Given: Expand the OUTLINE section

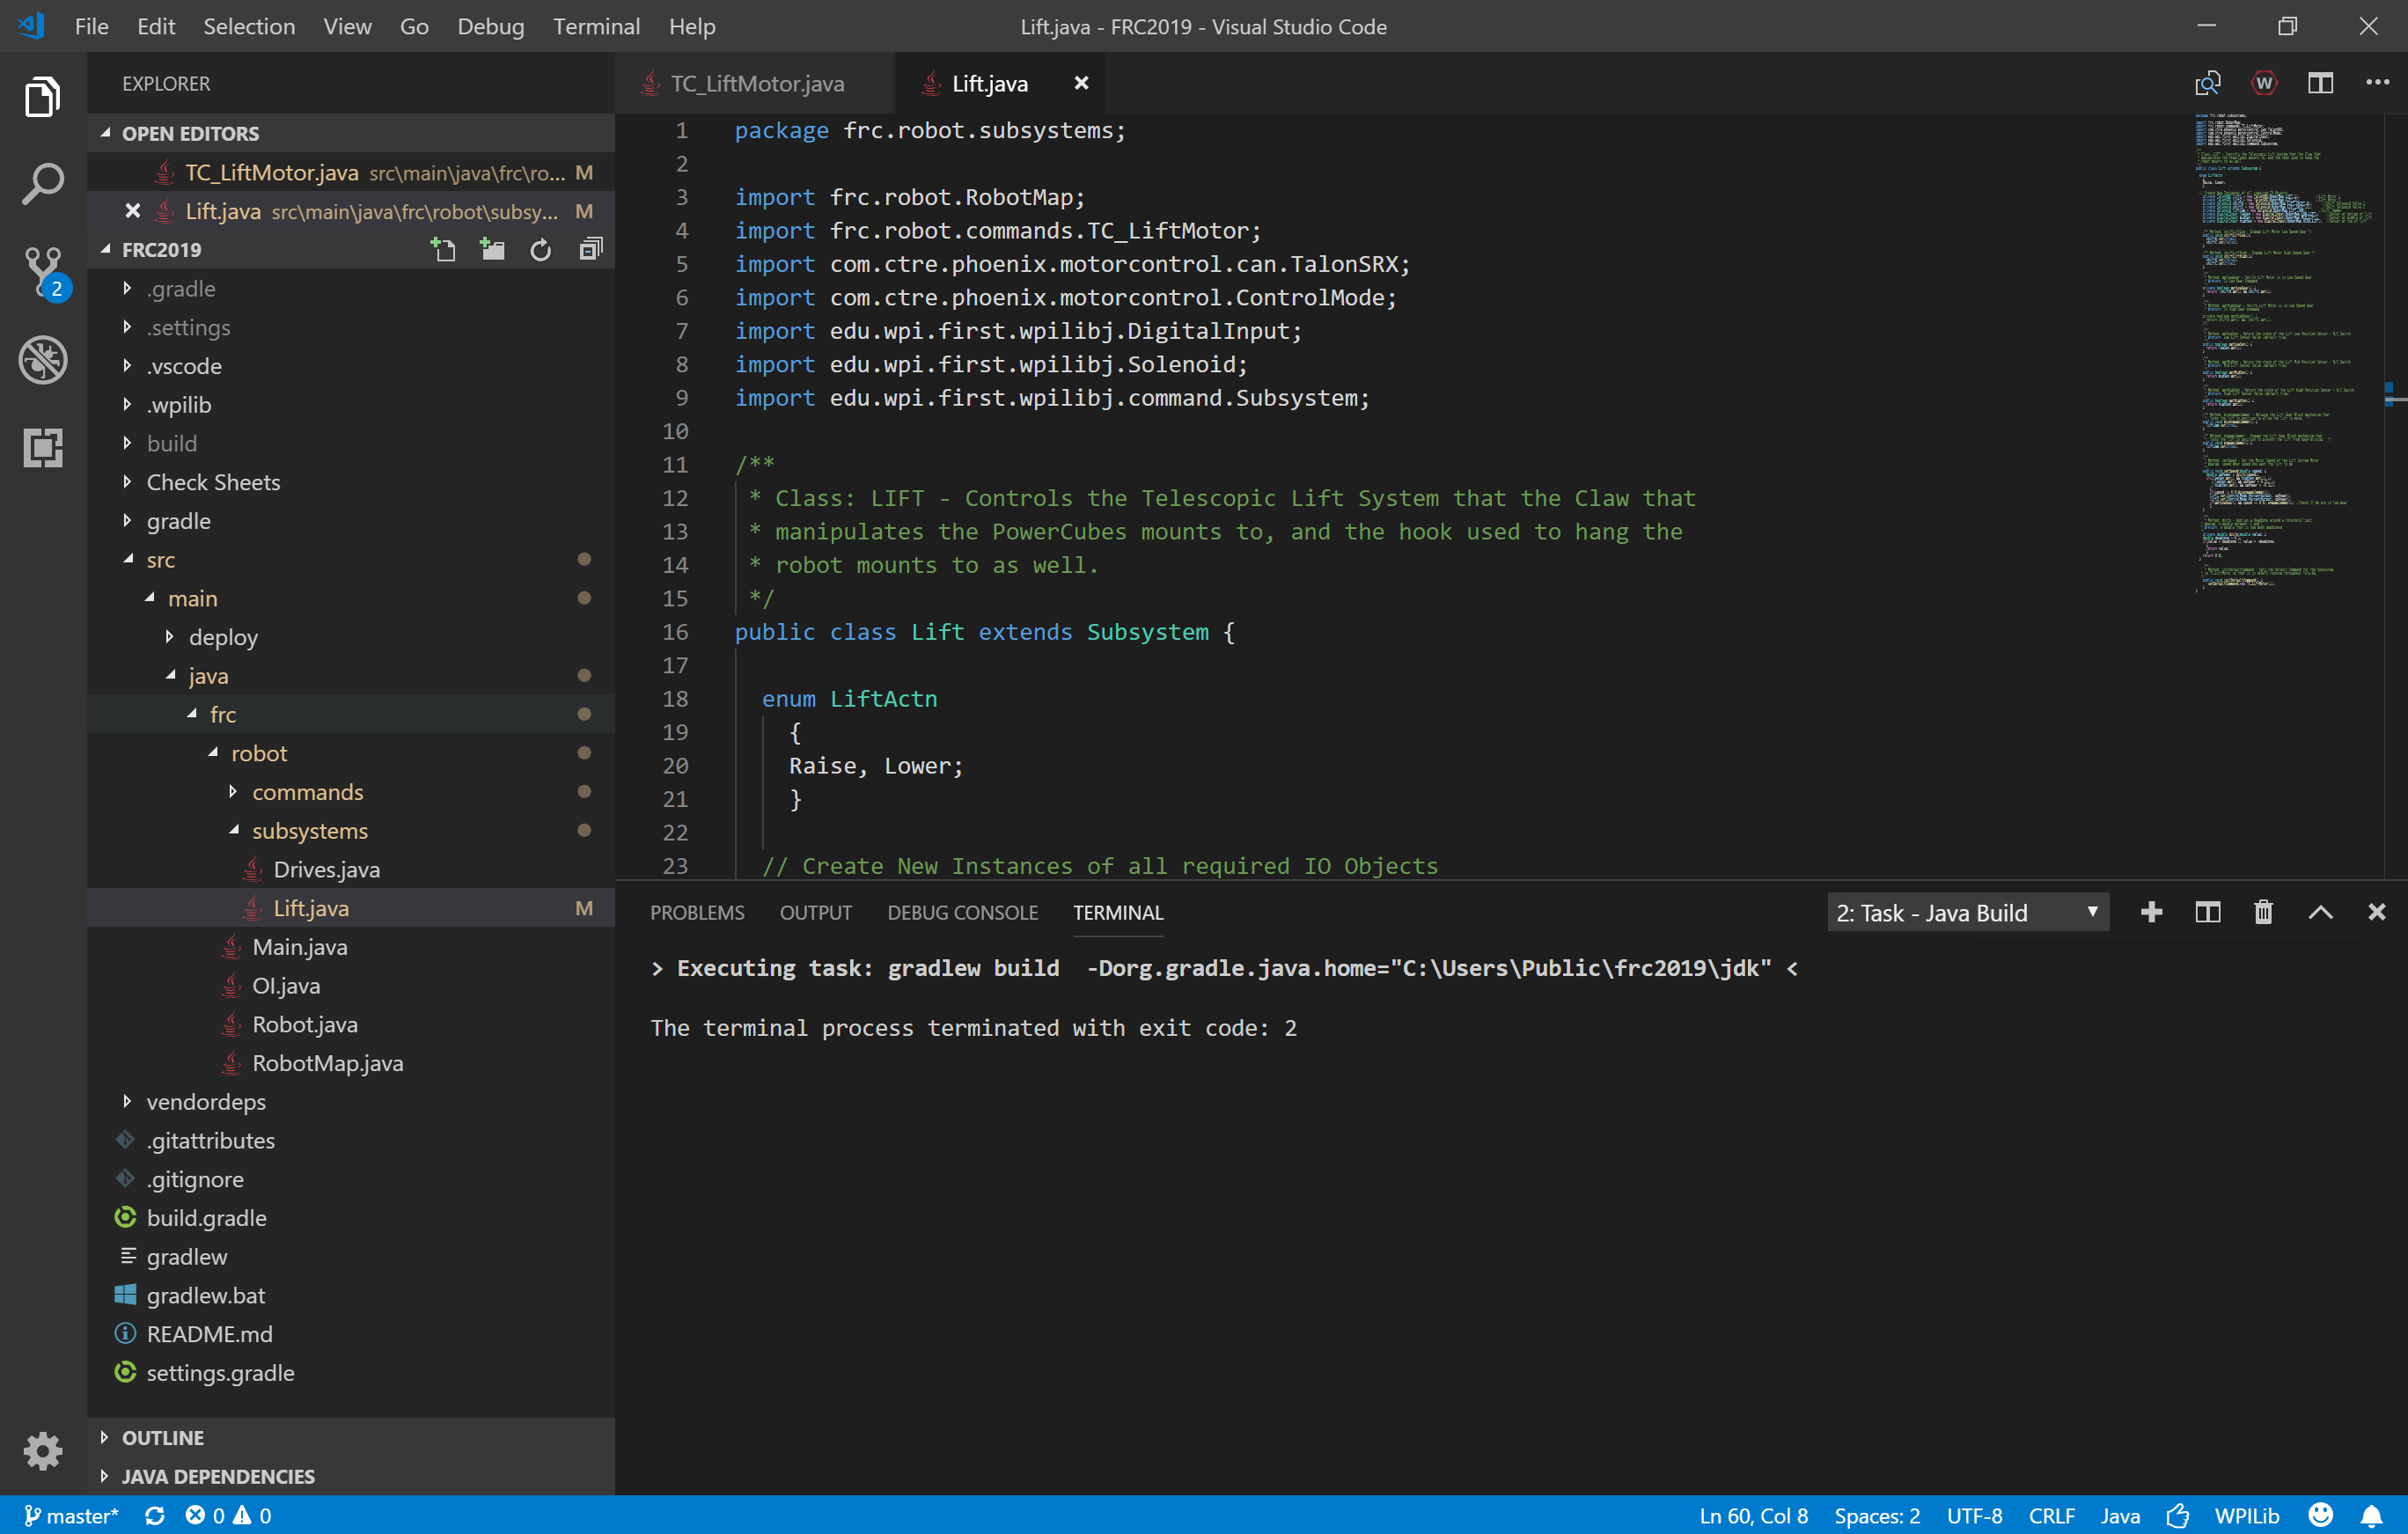Looking at the screenshot, I should (x=162, y=1437).
